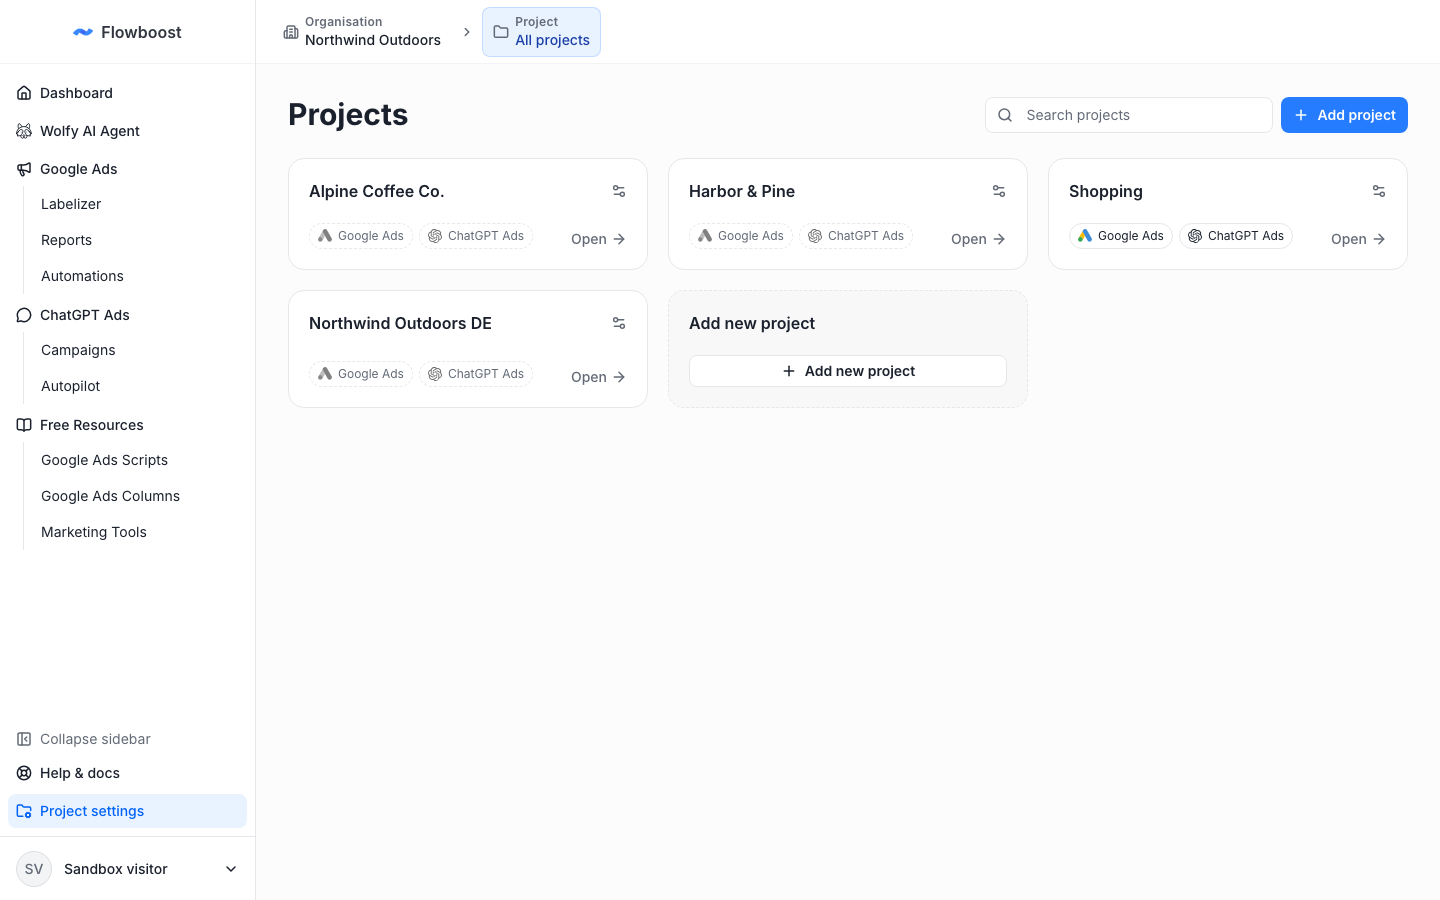Open the Shopping project

click(x=1358, y=239)
